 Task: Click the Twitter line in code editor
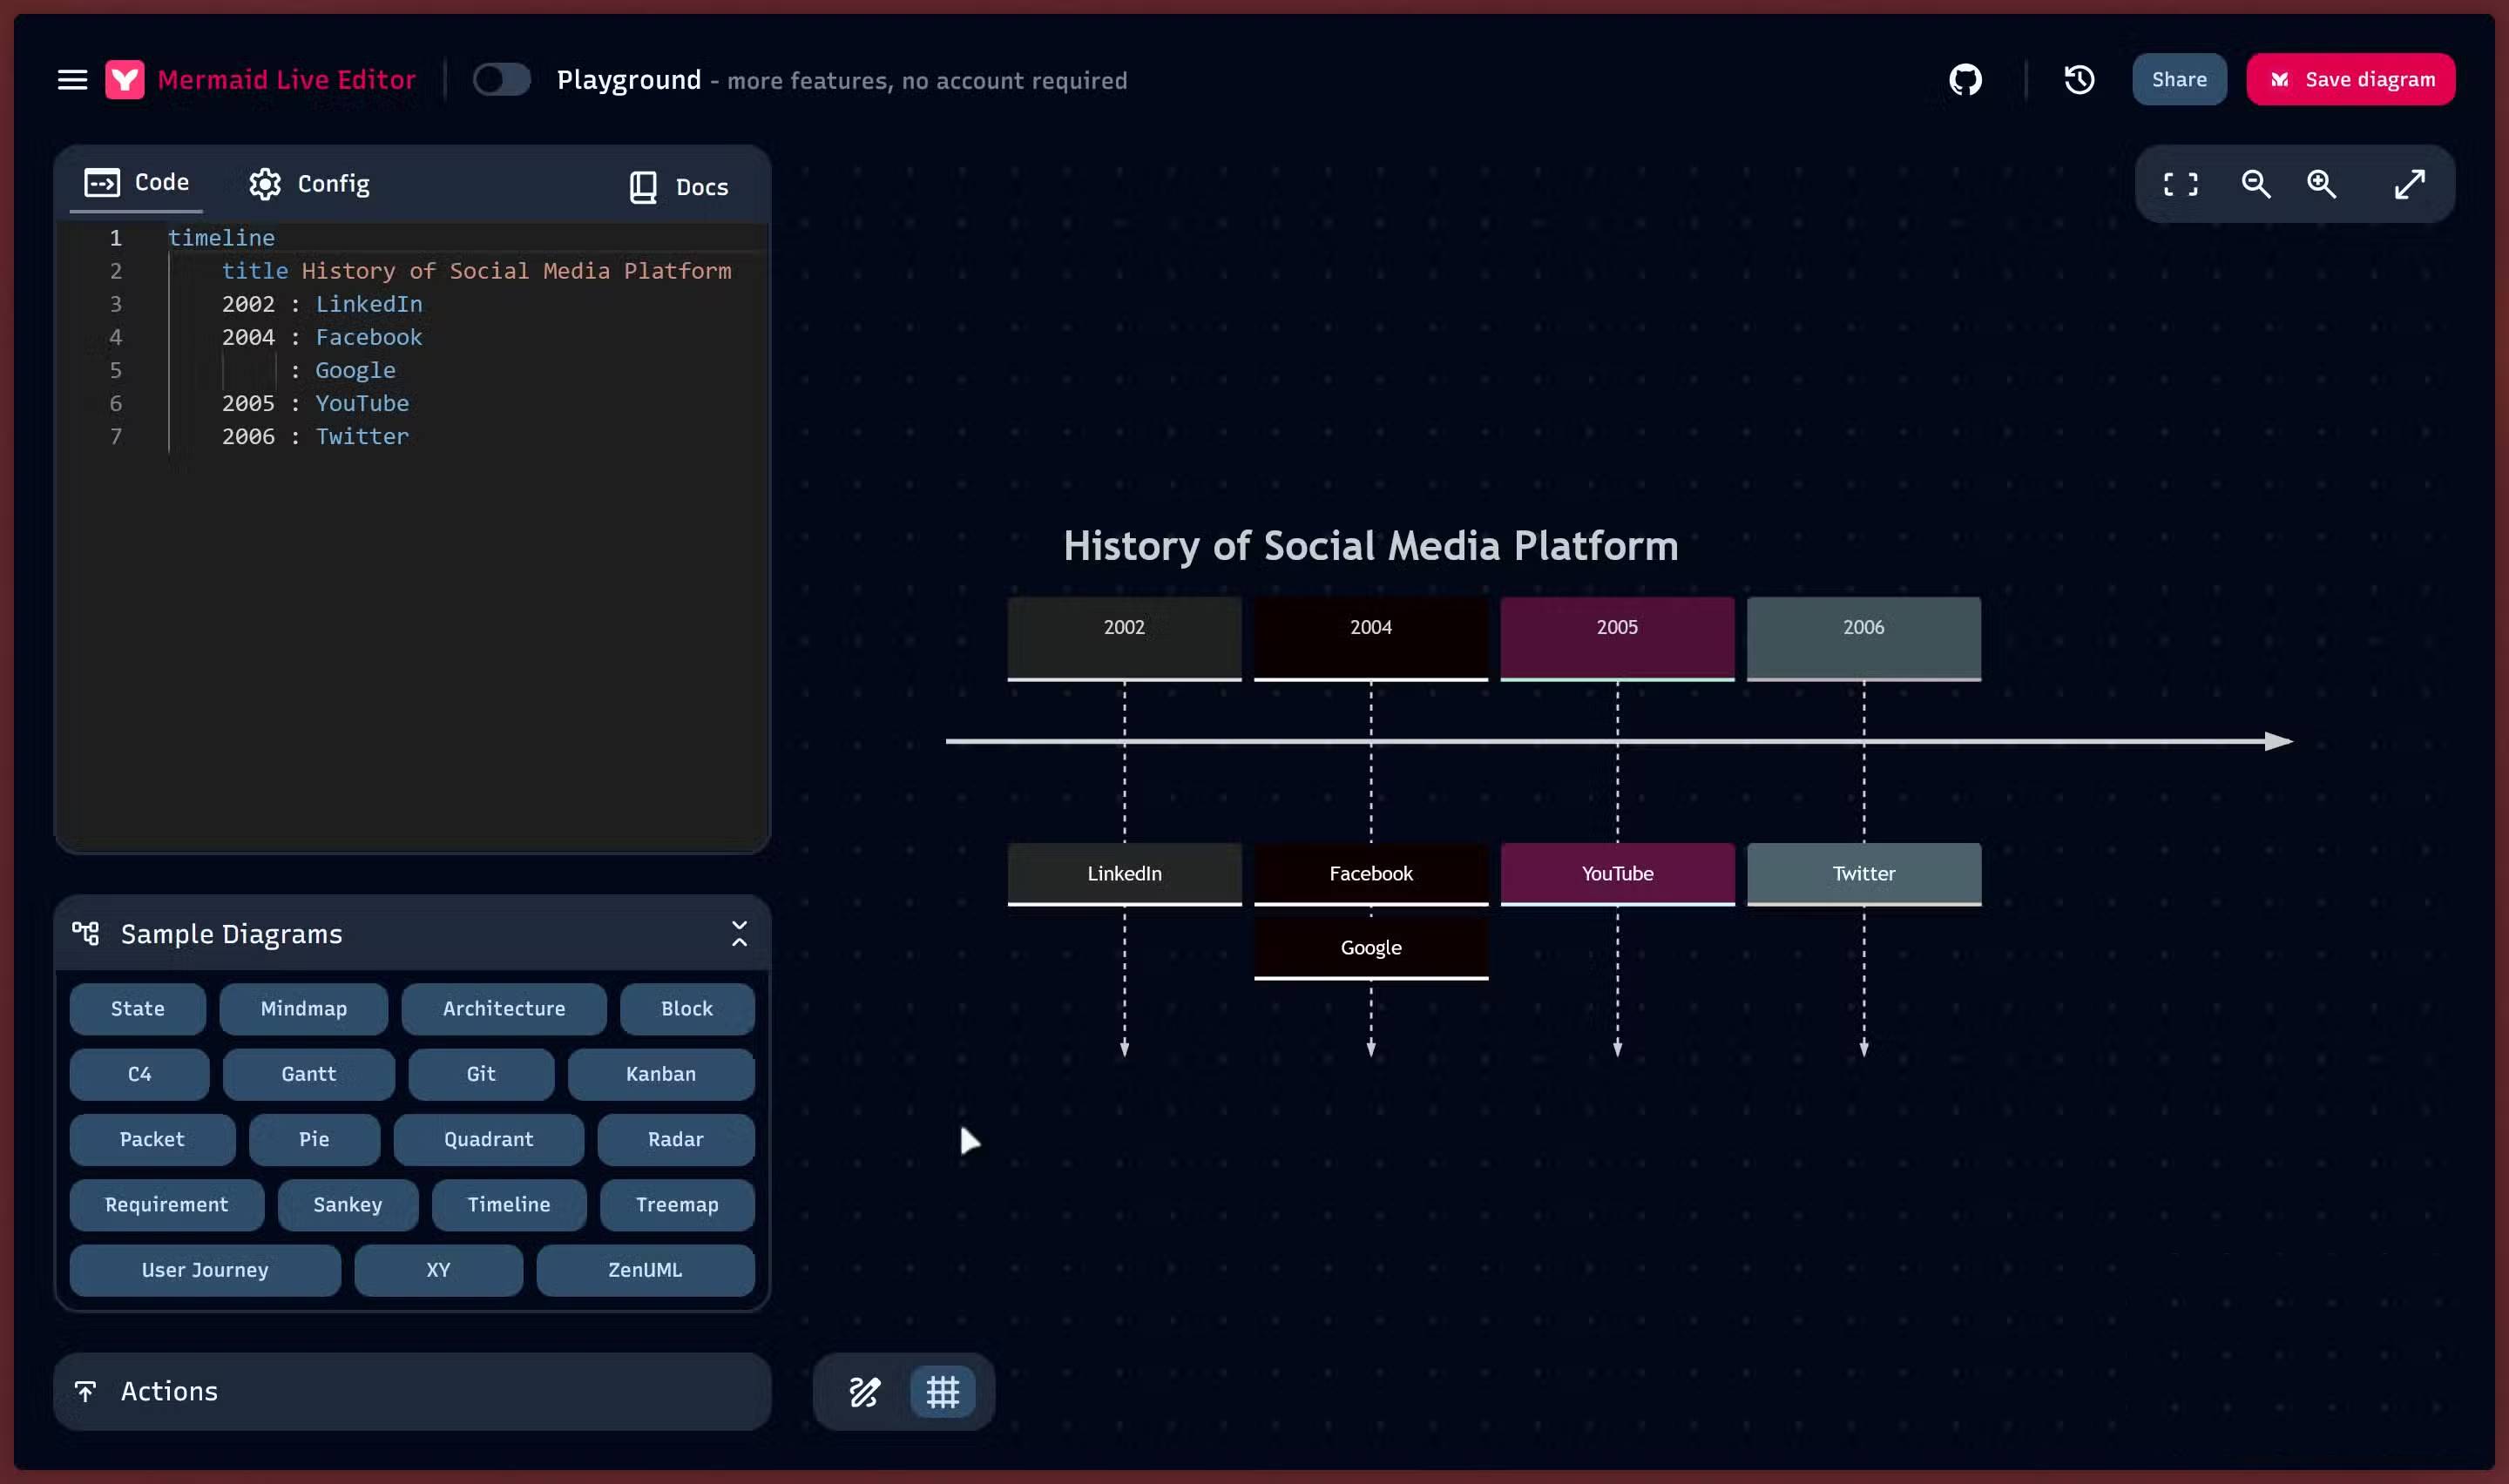tap(361, 437)
